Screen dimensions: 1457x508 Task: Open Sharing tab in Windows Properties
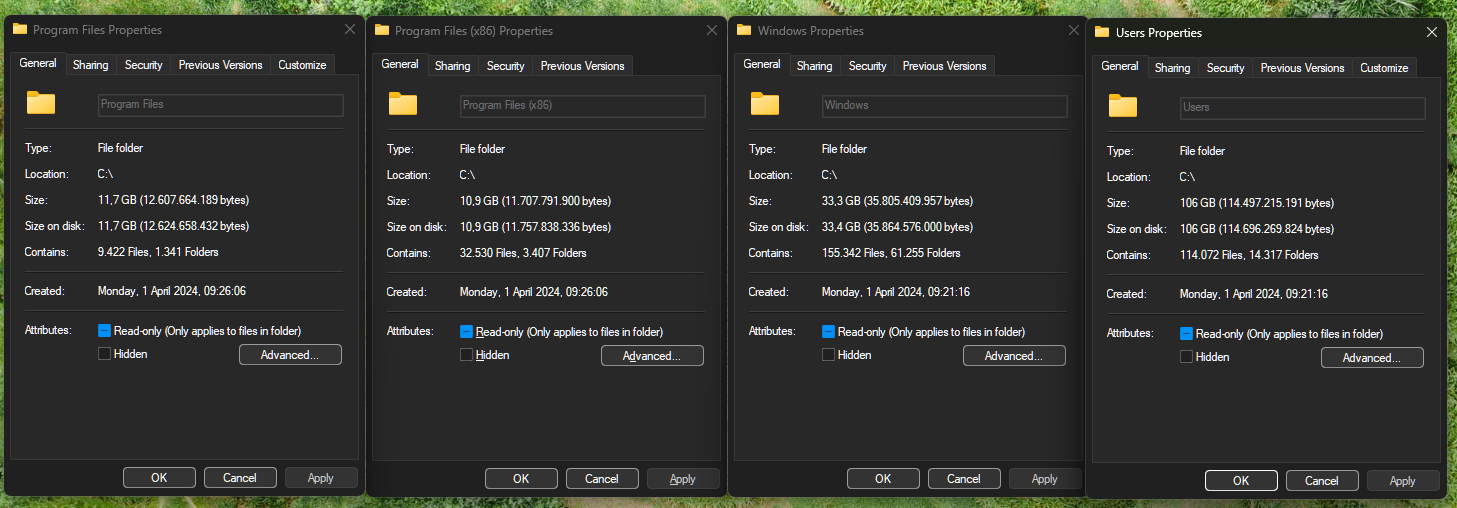click(x=814, y=66)
